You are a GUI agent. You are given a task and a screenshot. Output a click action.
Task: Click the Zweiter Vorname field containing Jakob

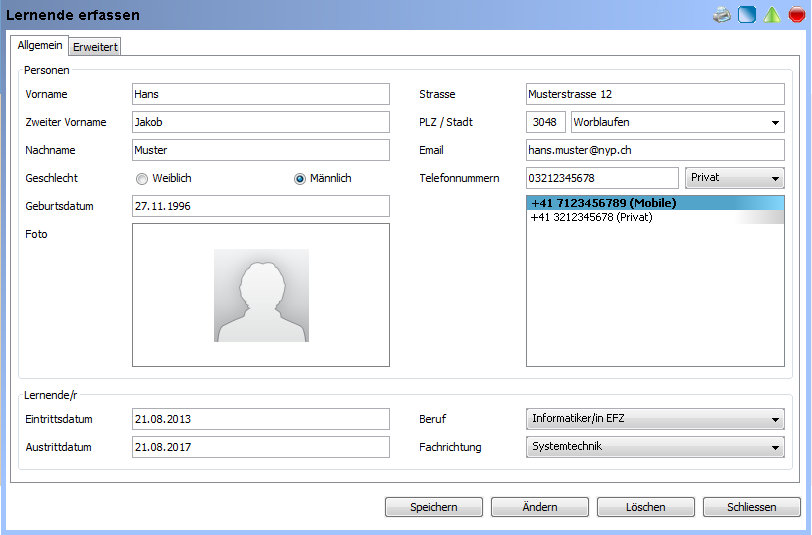(261, 122)
